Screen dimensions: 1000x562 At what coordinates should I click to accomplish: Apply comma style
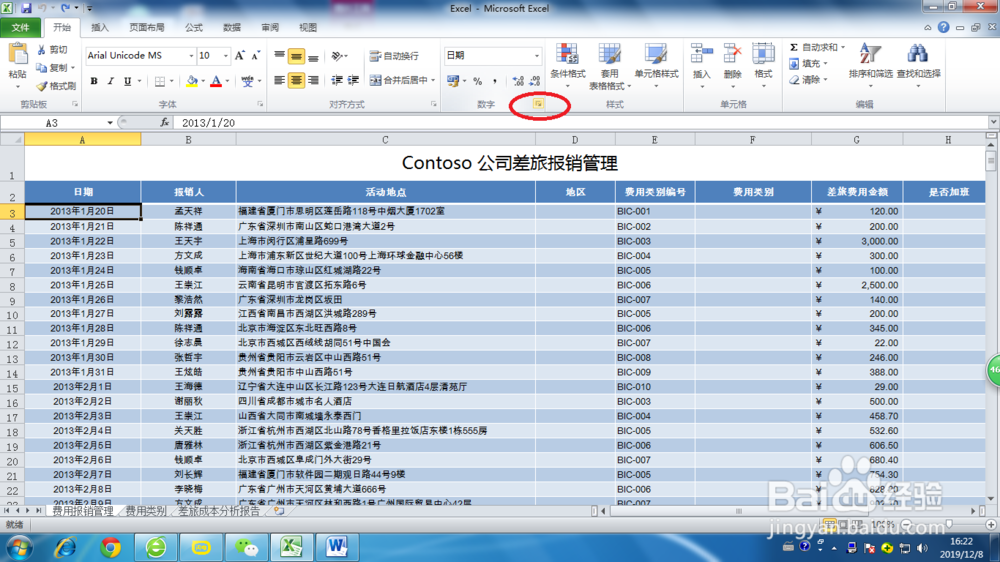(x=495, y=81)
